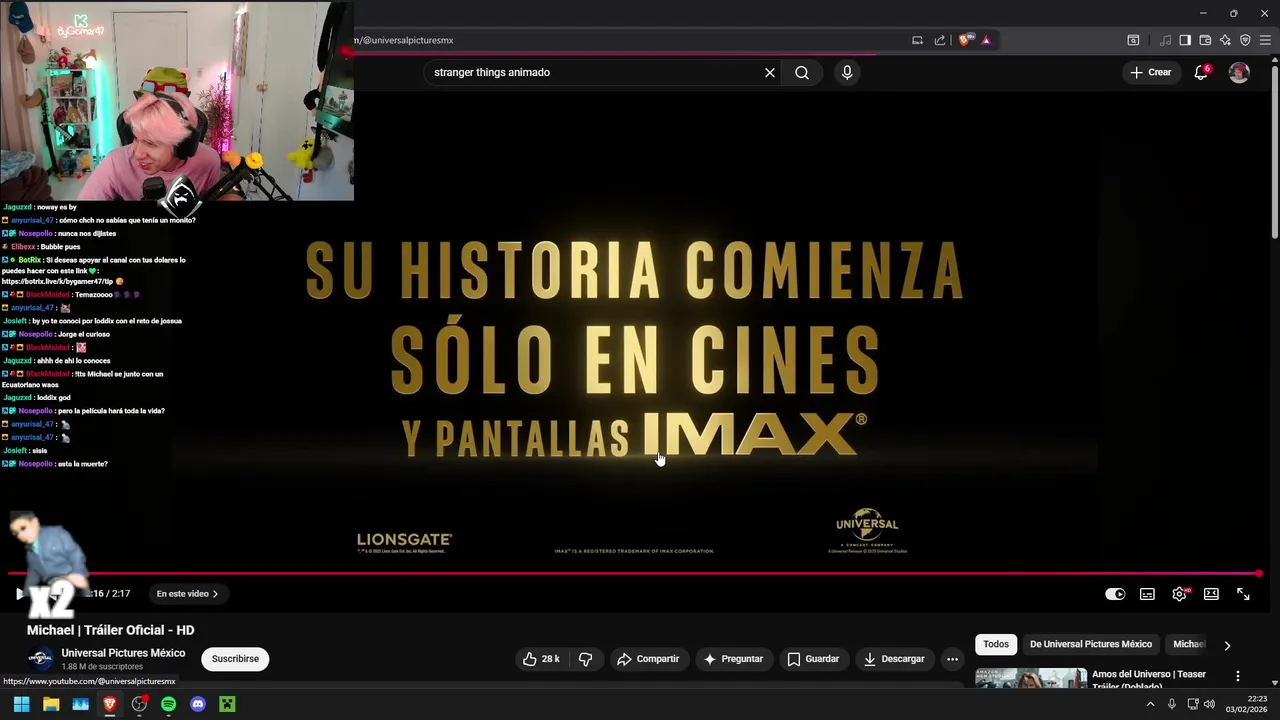Enter fullscreen in the video player
This screenshot has height=720, width=1280.
coord(1243,594)
